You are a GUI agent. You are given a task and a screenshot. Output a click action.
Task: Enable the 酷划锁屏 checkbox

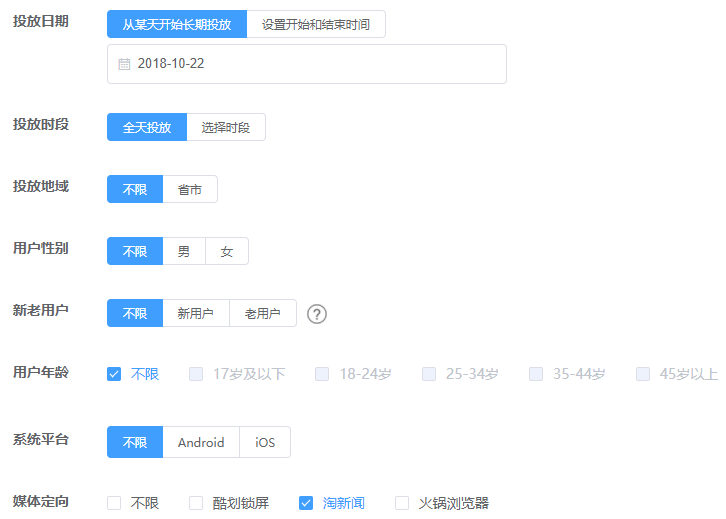coord(194,503)
